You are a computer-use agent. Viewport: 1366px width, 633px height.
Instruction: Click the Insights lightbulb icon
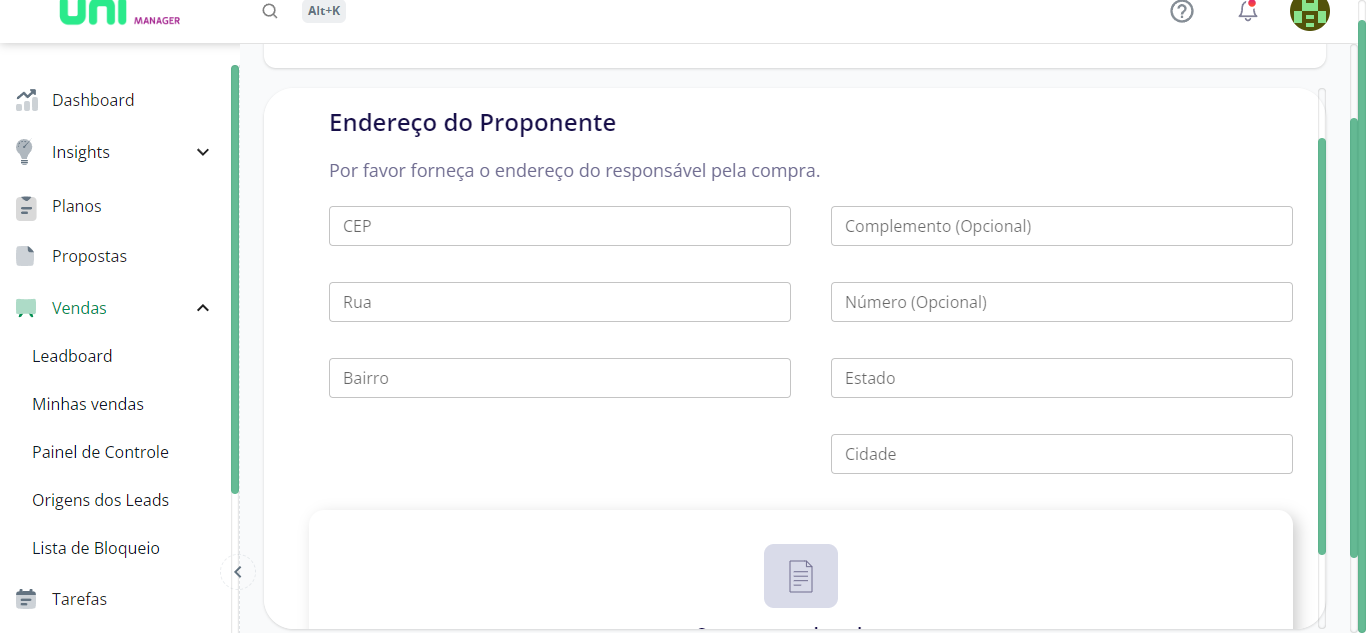pyautogui.click(x=25, y=152)
